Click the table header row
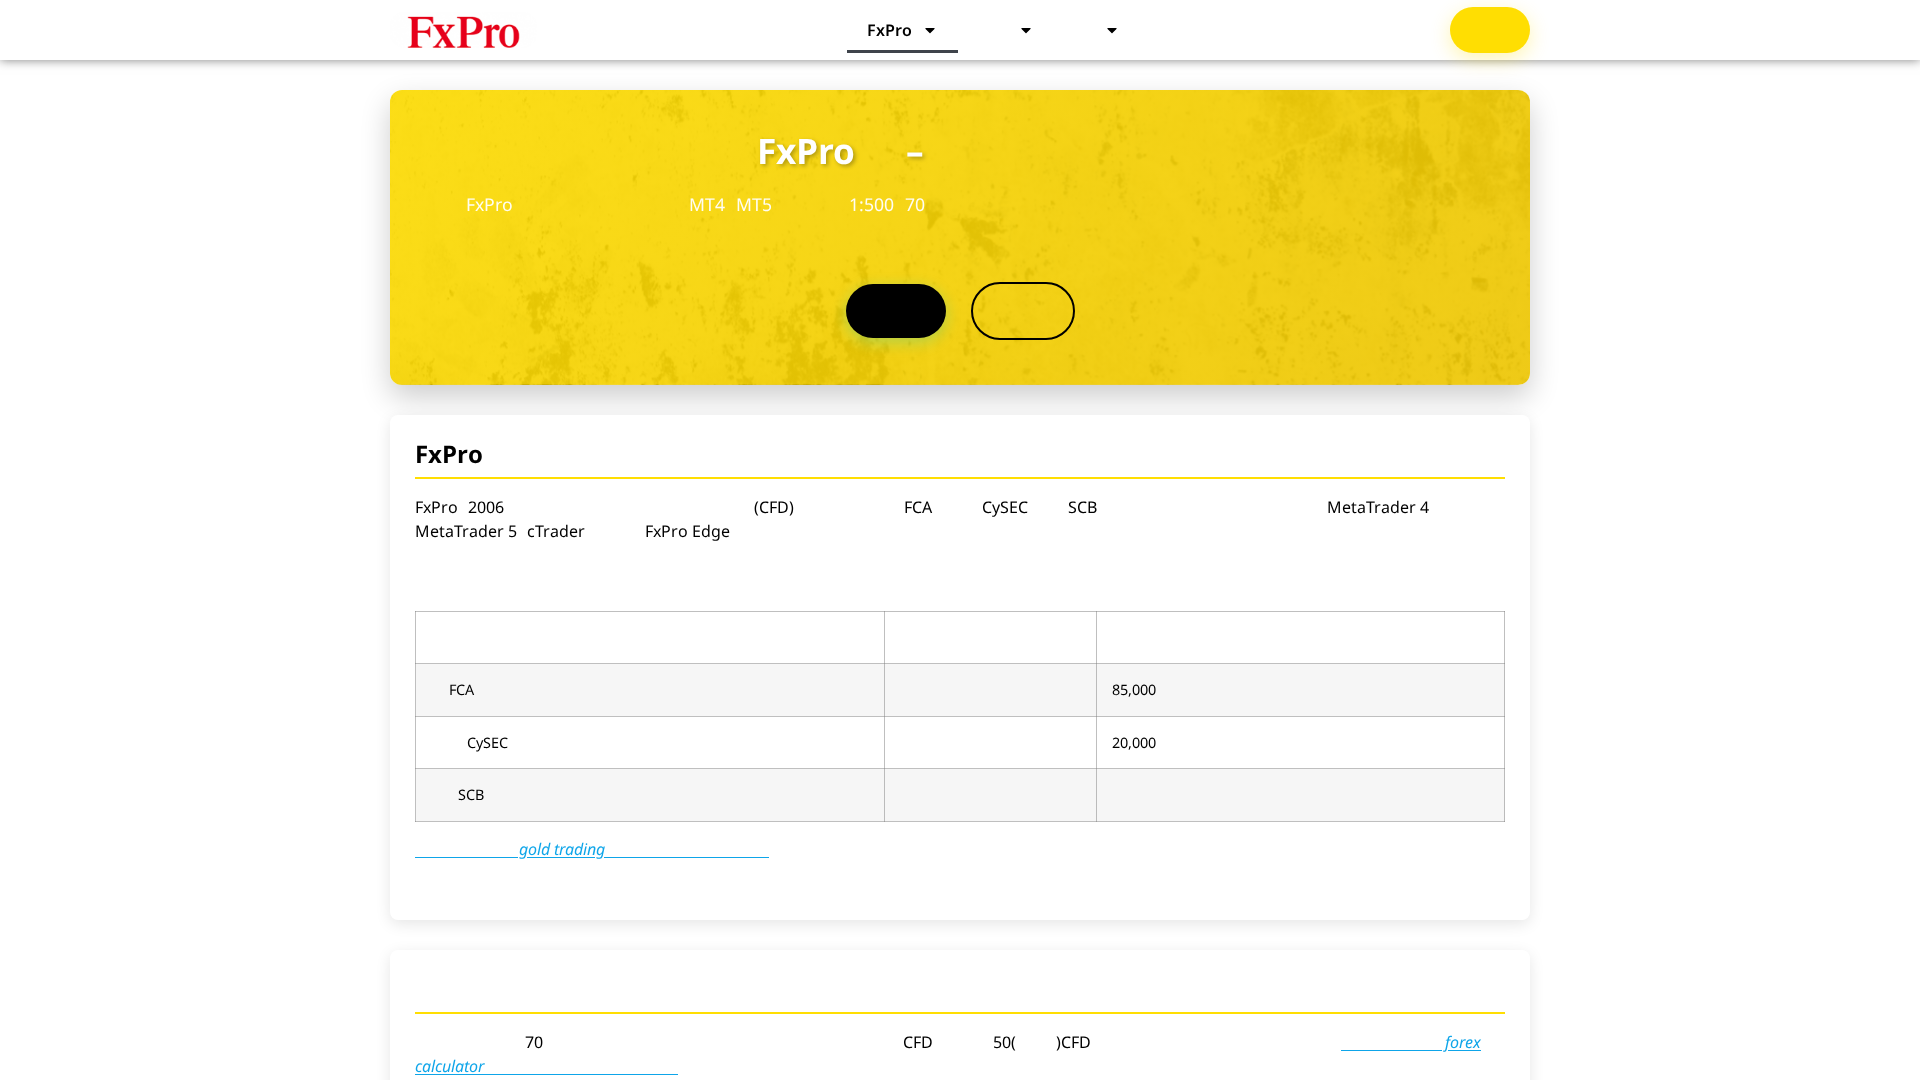Viewport: 1920px width, 1080px height. (650, 637)
